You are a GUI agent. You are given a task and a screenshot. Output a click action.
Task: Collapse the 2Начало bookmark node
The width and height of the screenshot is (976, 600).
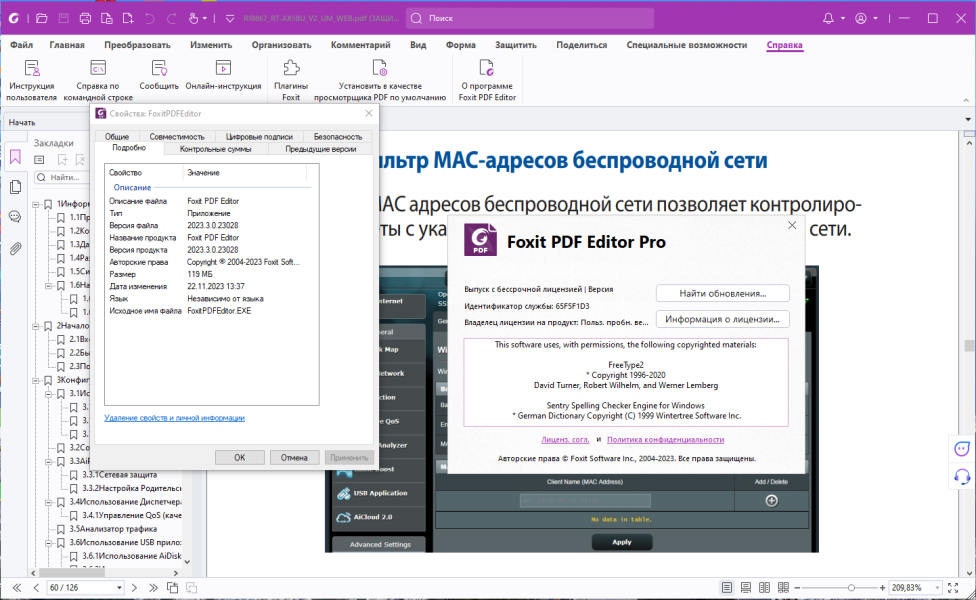[36, 326]
